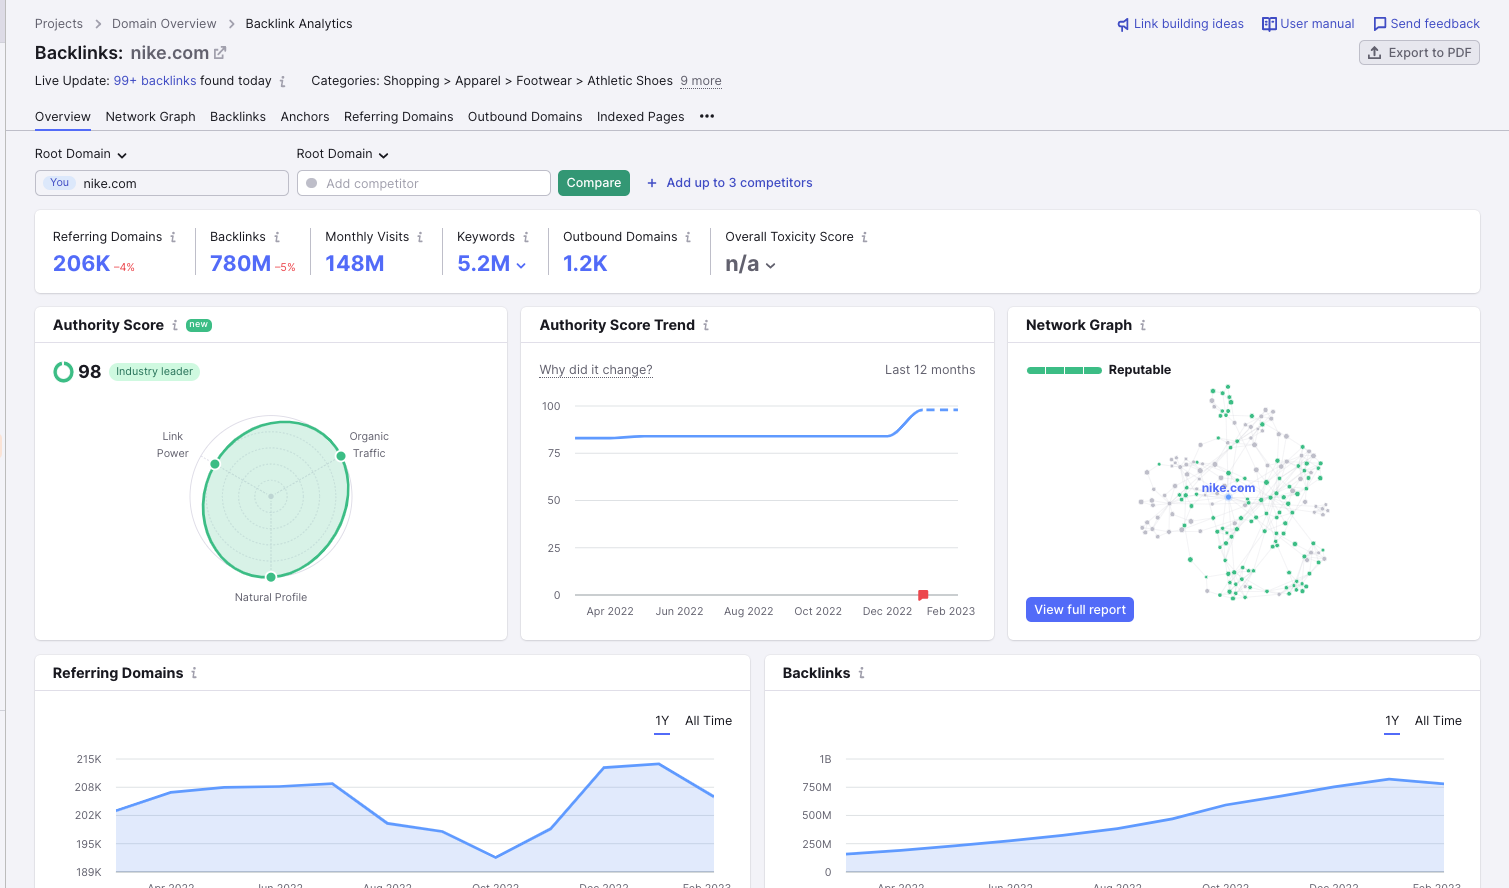Image resolution: width=1509 pixels, height=888 pixels.
Task: Switch Backlinks chart to All Time
Action: pyautogui.click(x=1438, y=721)
